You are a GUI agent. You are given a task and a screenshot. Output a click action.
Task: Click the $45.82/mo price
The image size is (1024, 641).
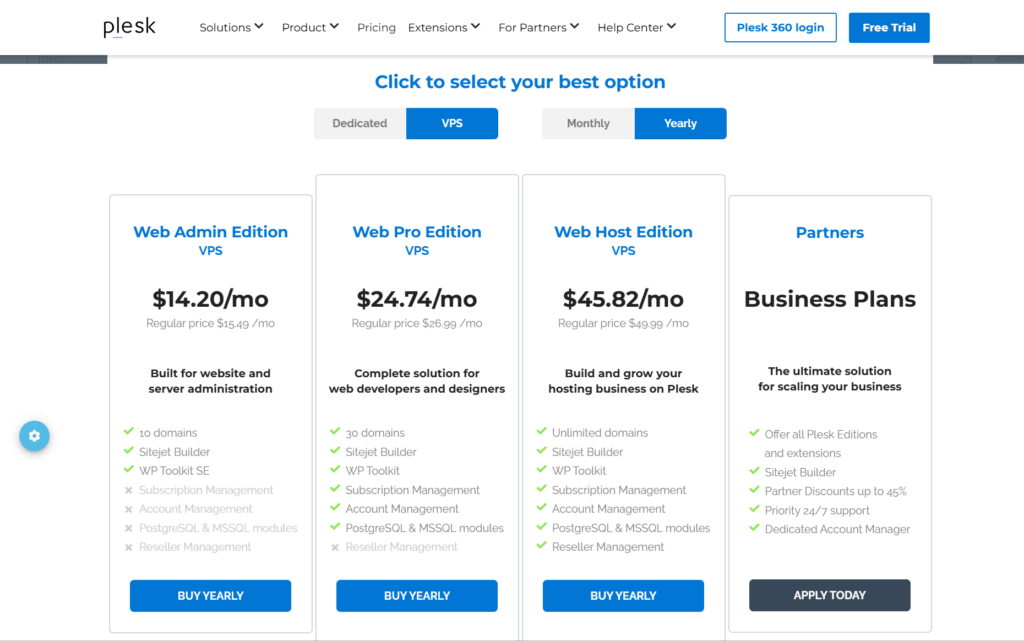tap(623, 299)
